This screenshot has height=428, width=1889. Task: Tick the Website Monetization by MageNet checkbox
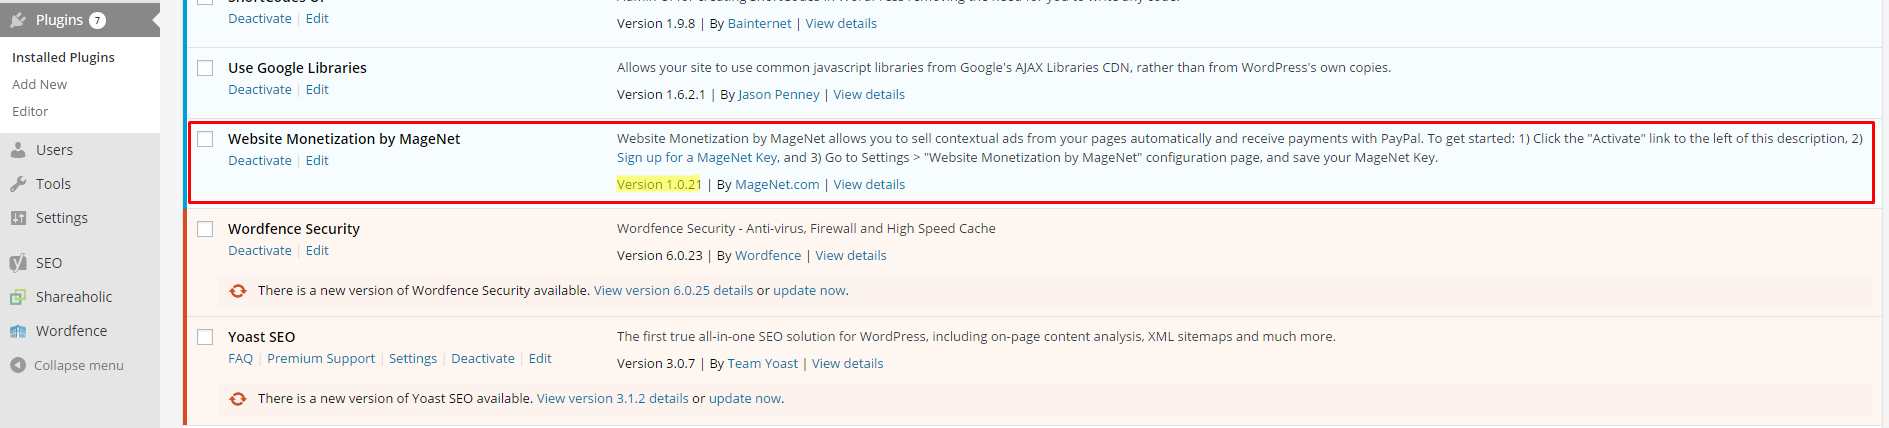coord(205,139)
